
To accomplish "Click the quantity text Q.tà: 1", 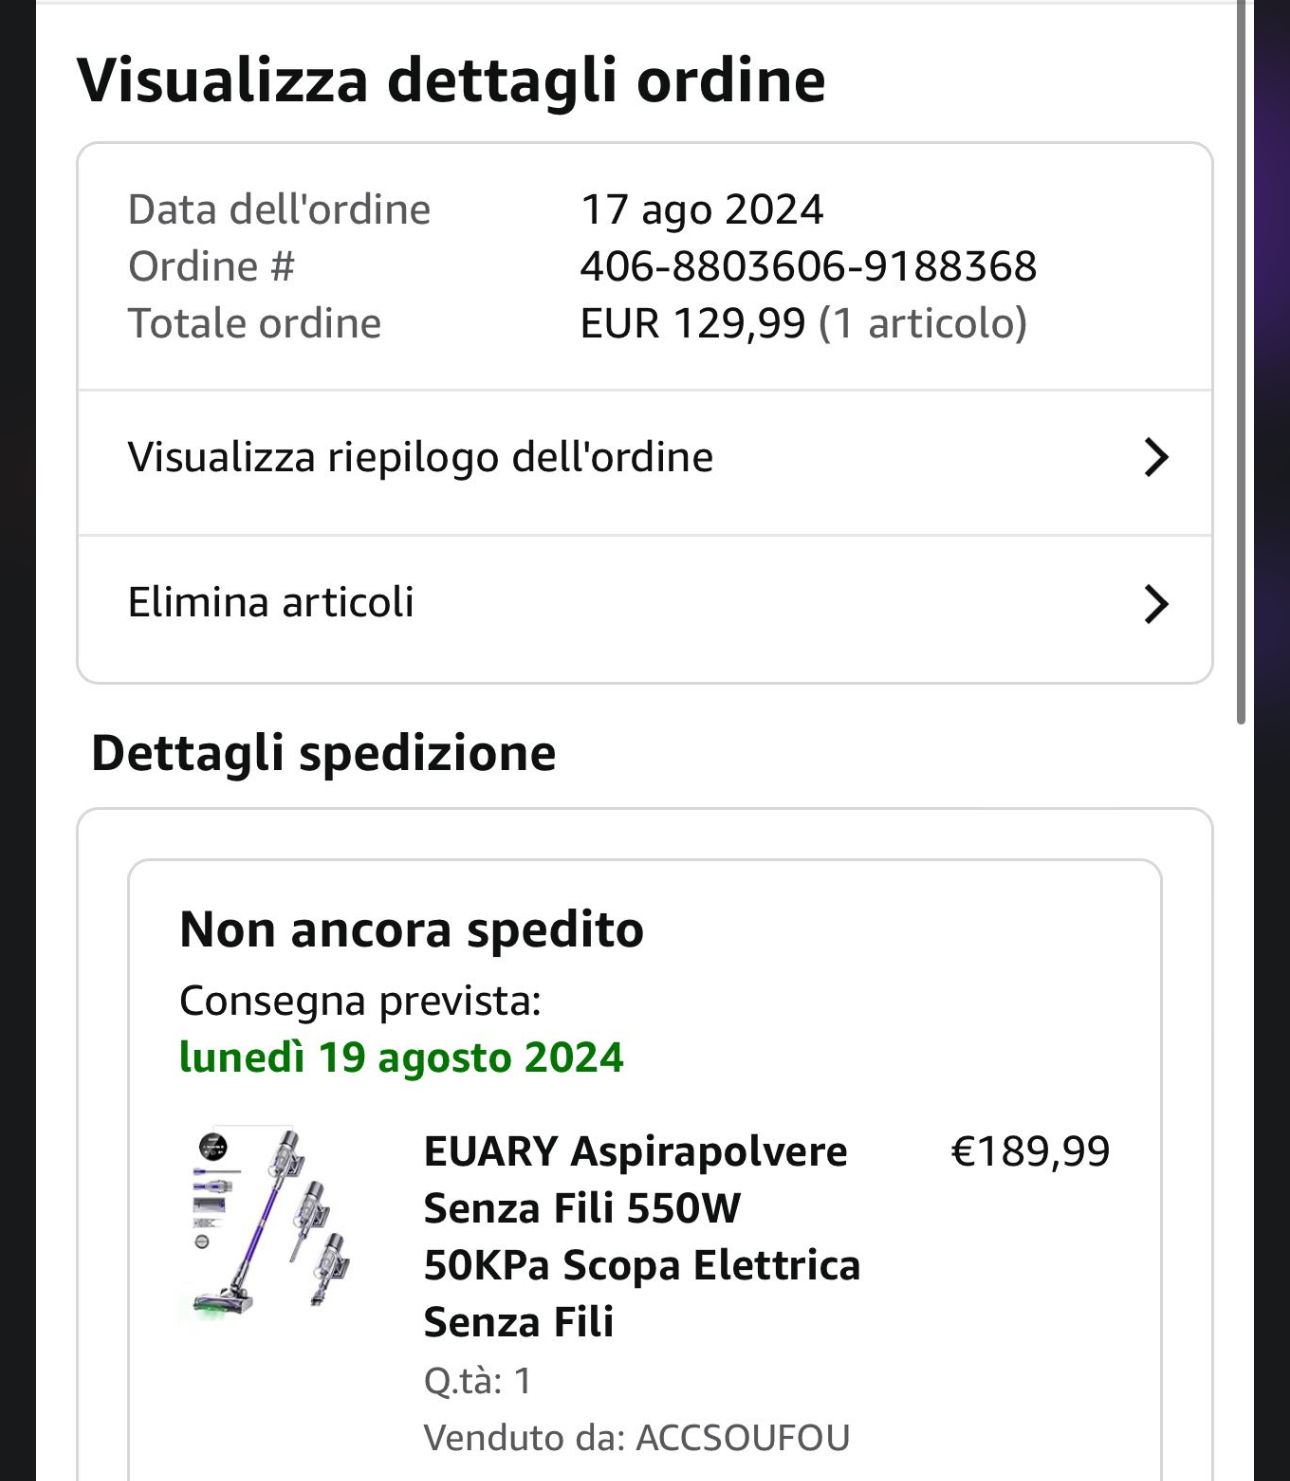I will click(477, 1380).
